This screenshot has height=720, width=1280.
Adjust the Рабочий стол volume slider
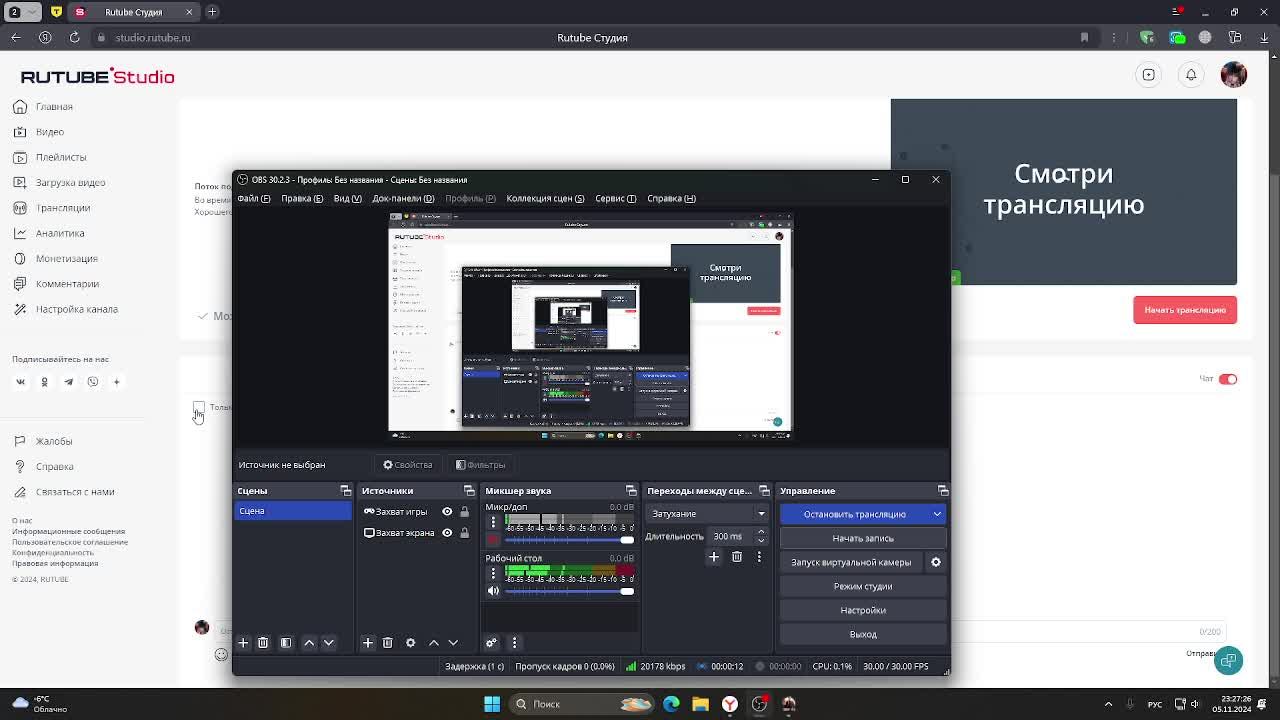click(569, 591)
